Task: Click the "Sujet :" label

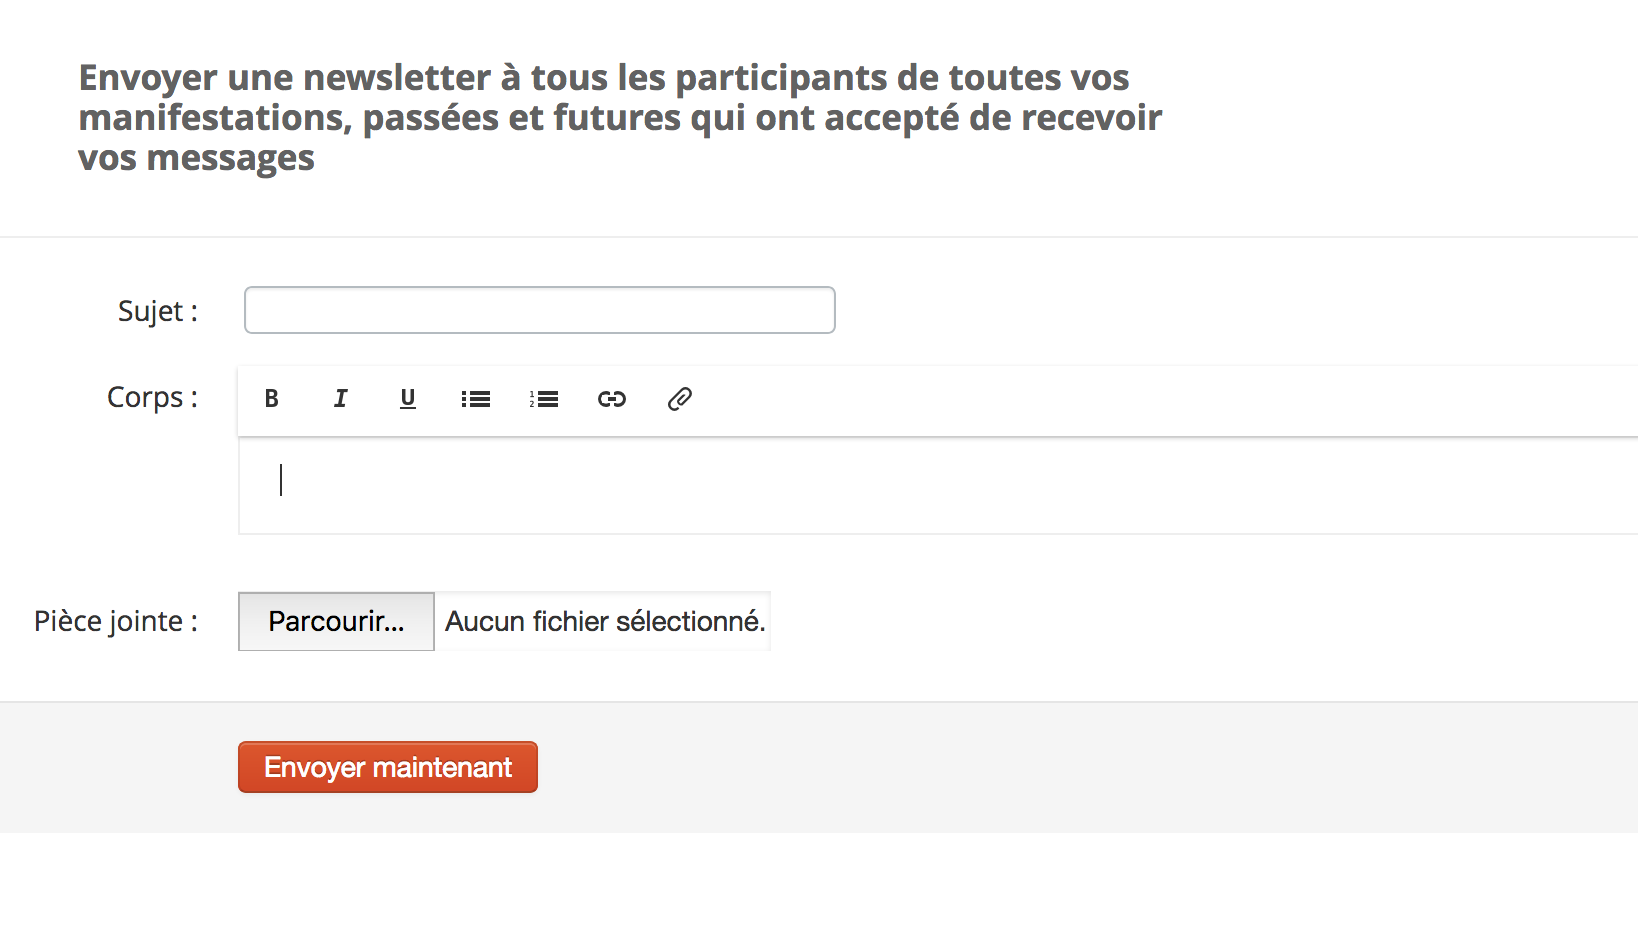Action: tap(158, 311)
